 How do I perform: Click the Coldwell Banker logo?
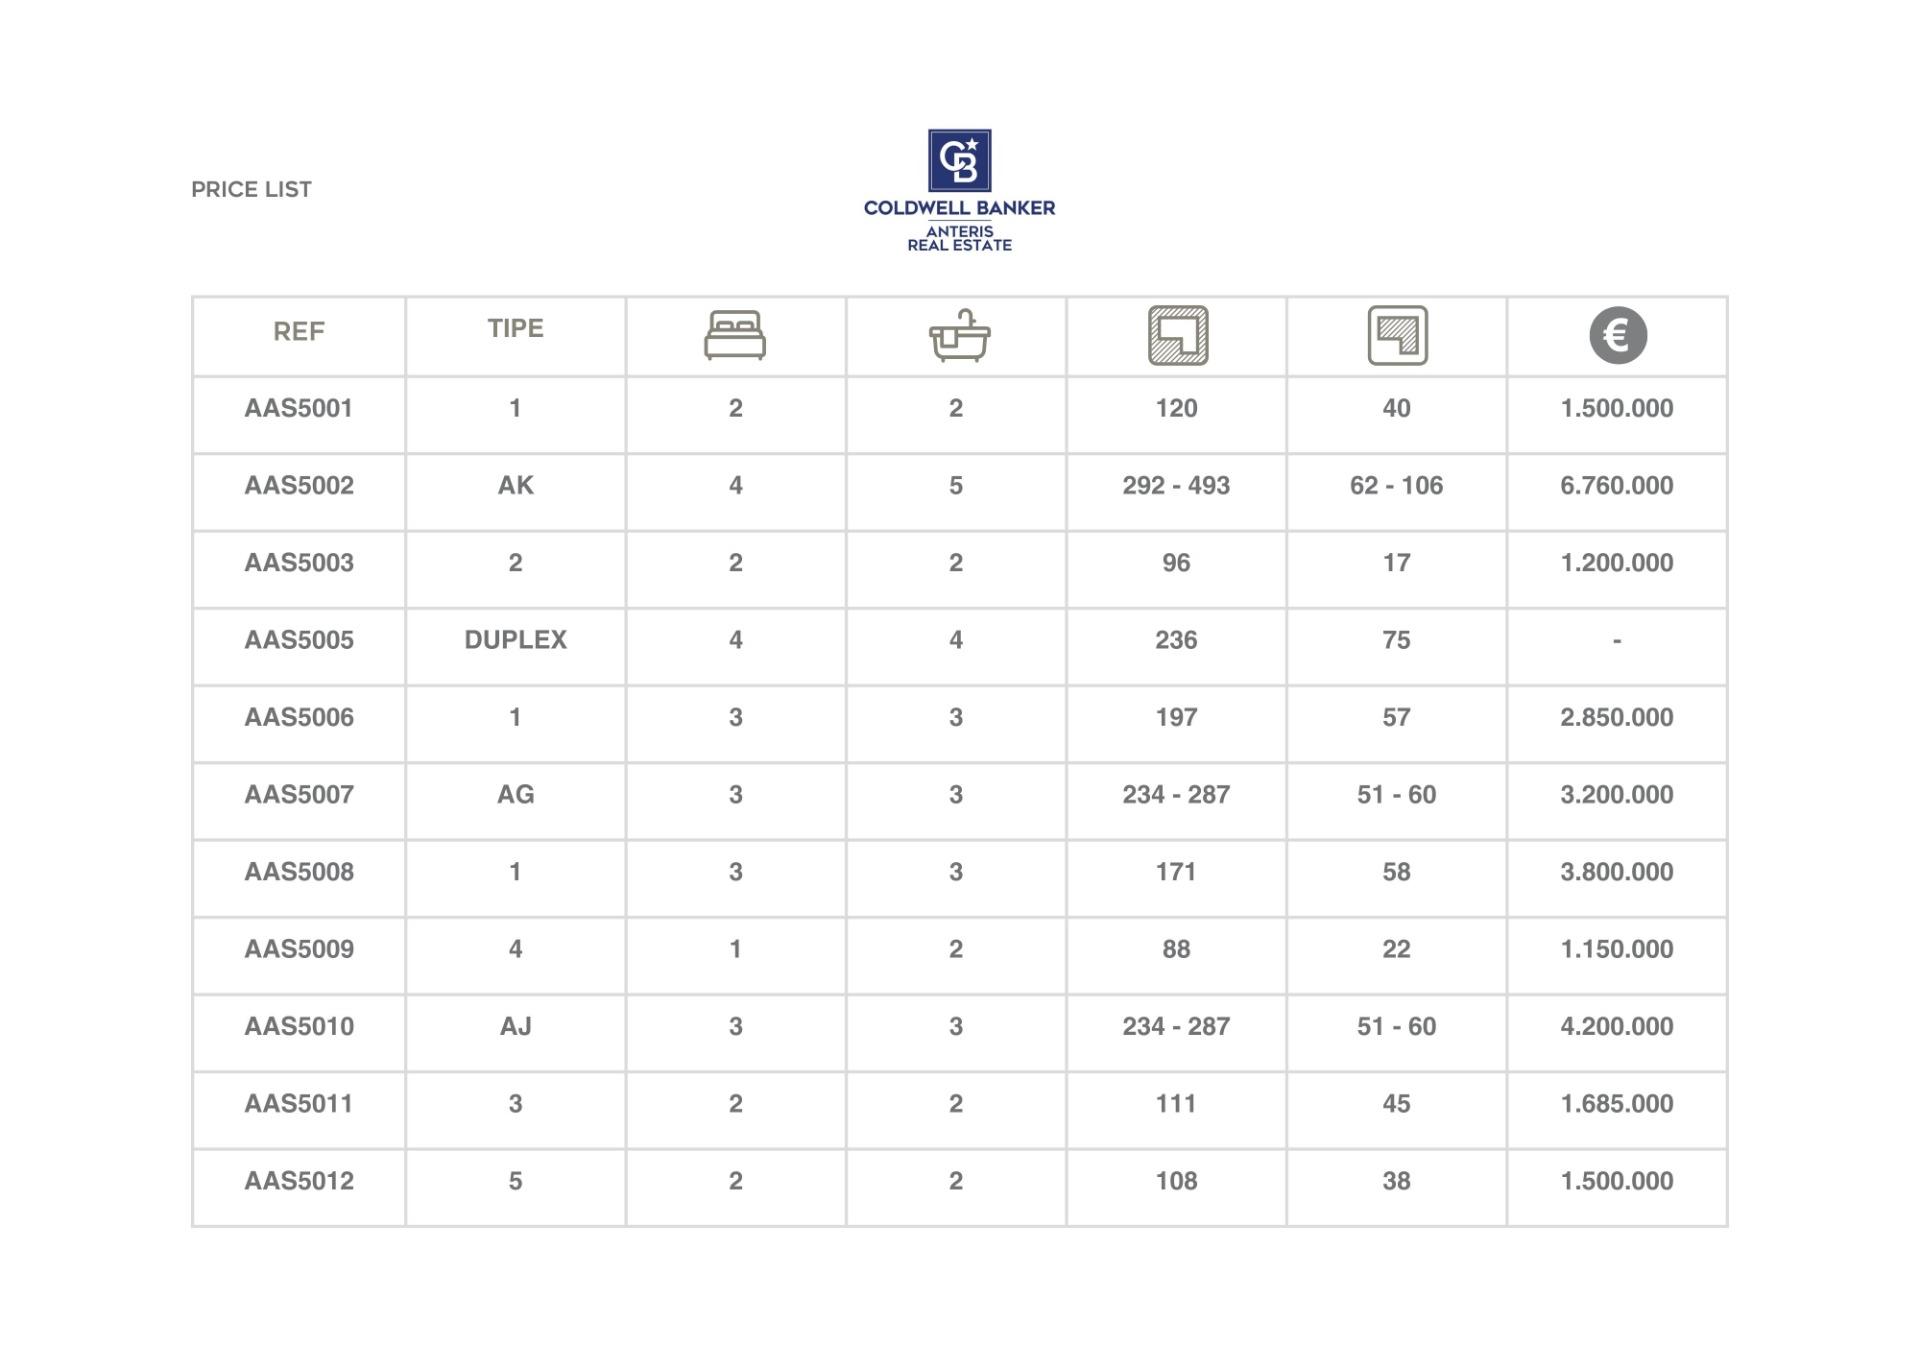[959, 161]
